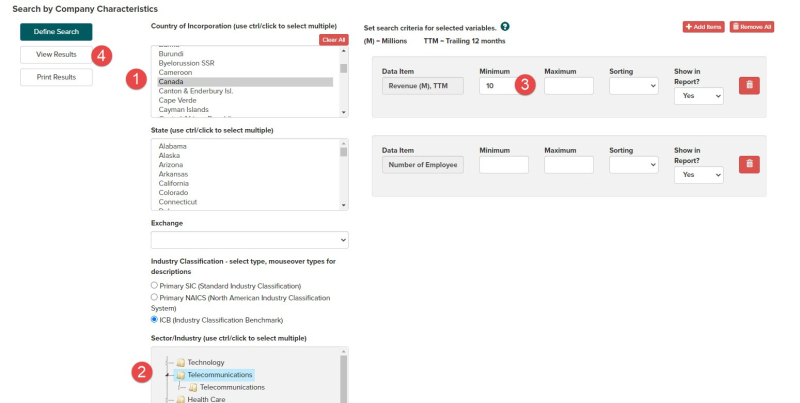Select Cayman Islands in the country list

[182, 109]
